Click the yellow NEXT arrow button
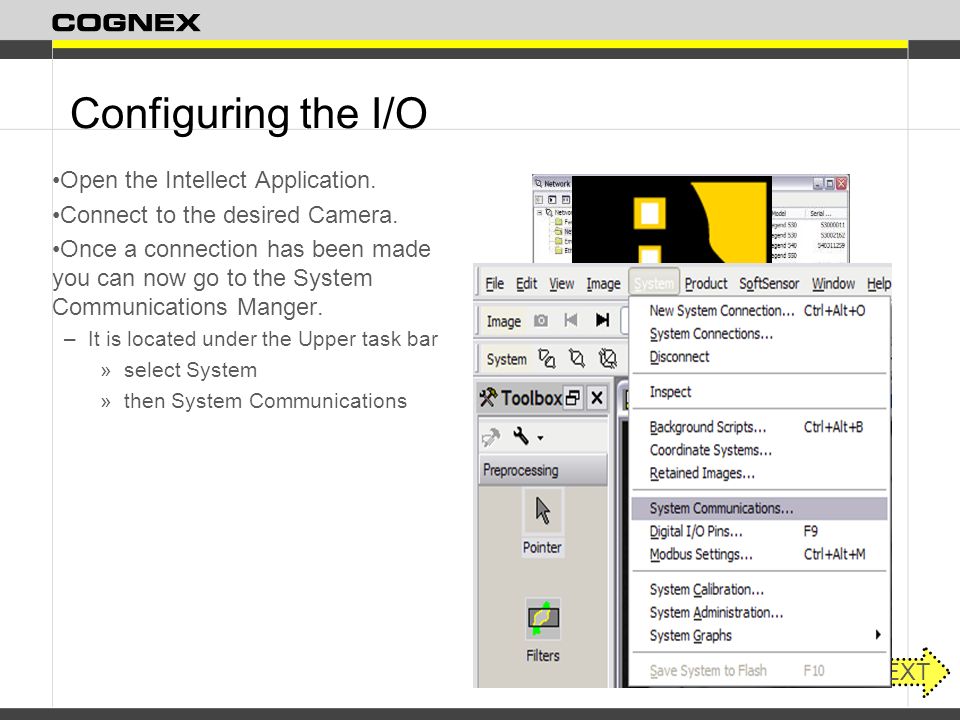Viewport: 960px width, 720px height. (x=920, y=672)
